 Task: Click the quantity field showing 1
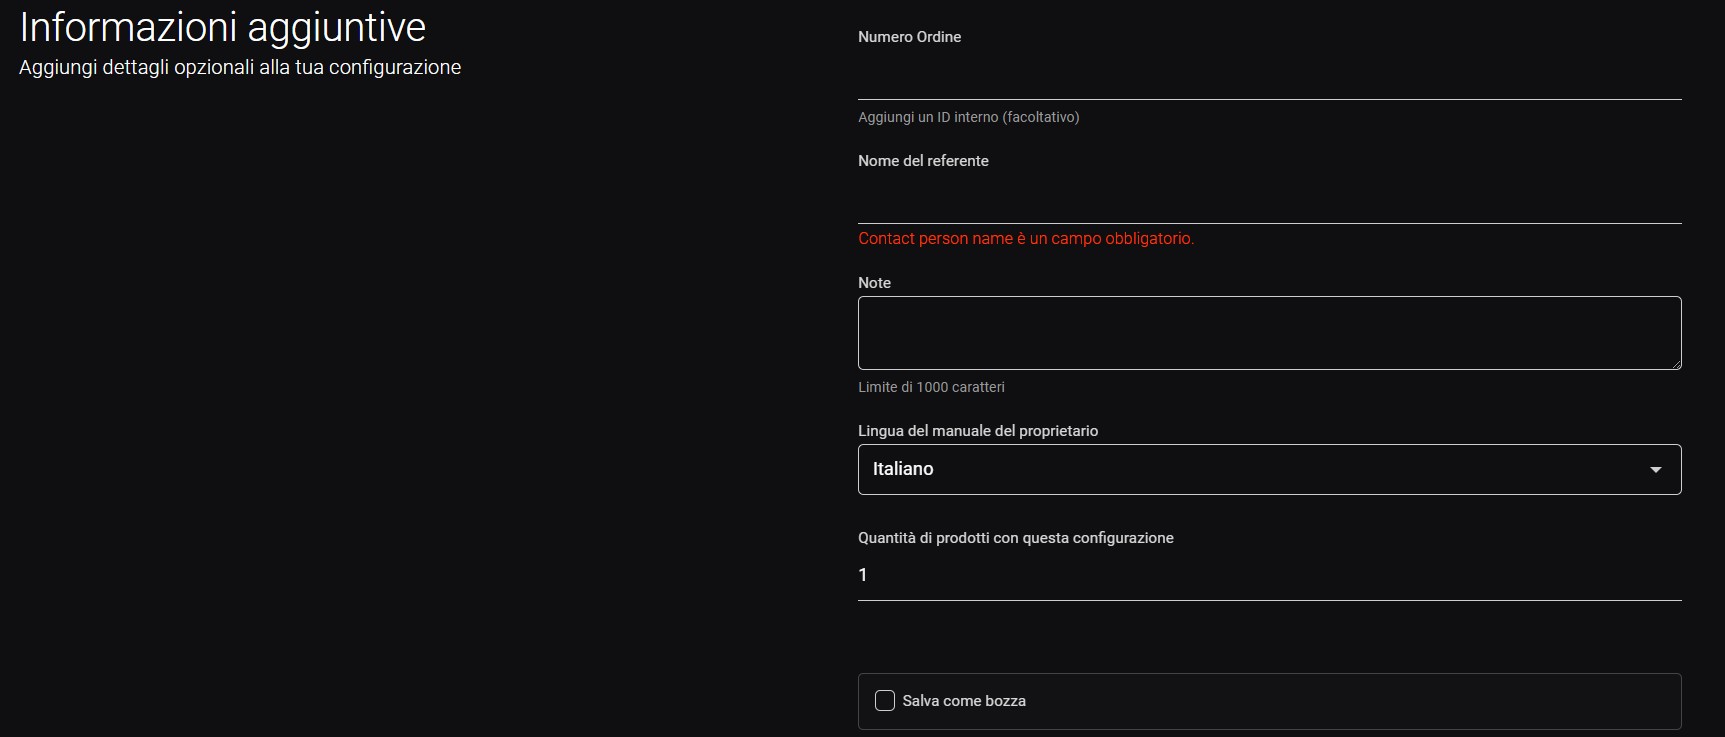[x=1269, y=576]
